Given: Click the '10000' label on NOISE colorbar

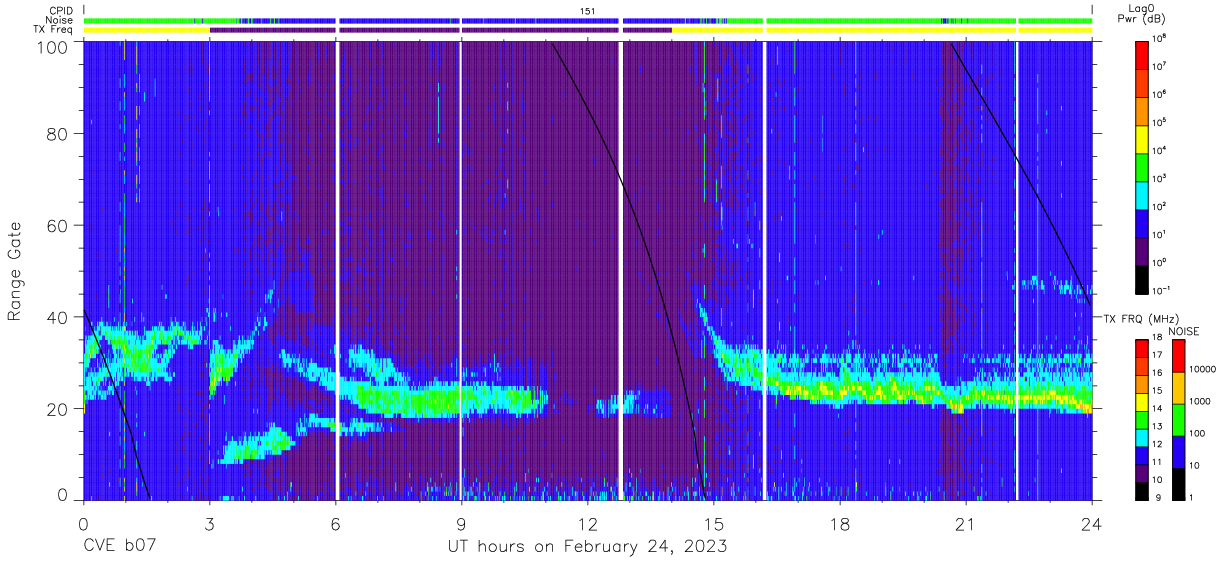Looking at the screenshot, I should pos(1205,370).
